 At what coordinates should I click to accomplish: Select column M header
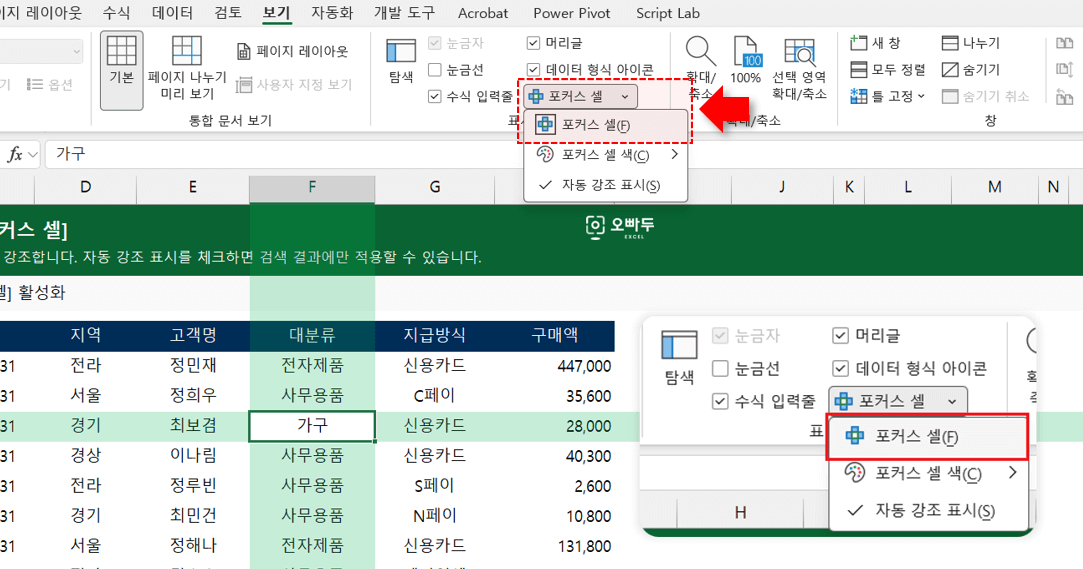pyautogui.click(x=995, y=187)
